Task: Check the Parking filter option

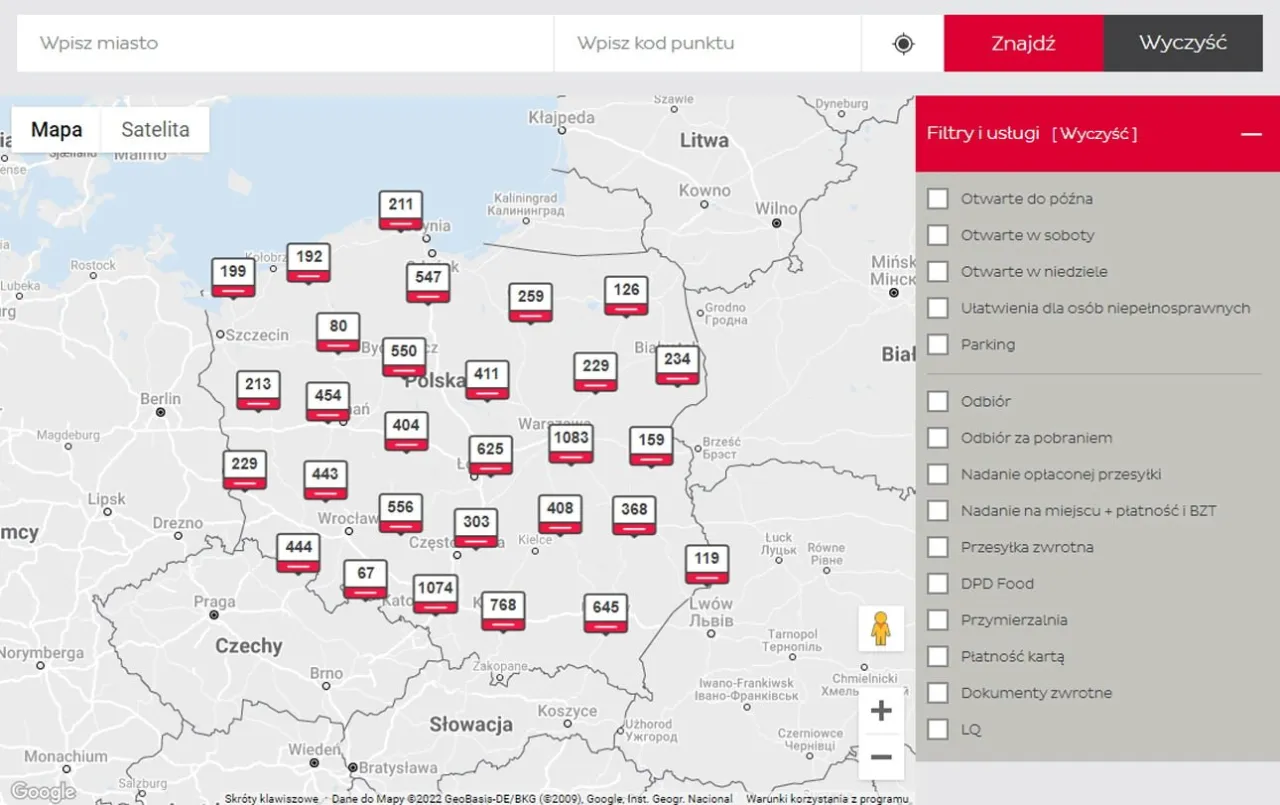Action: tap(937, 344)
